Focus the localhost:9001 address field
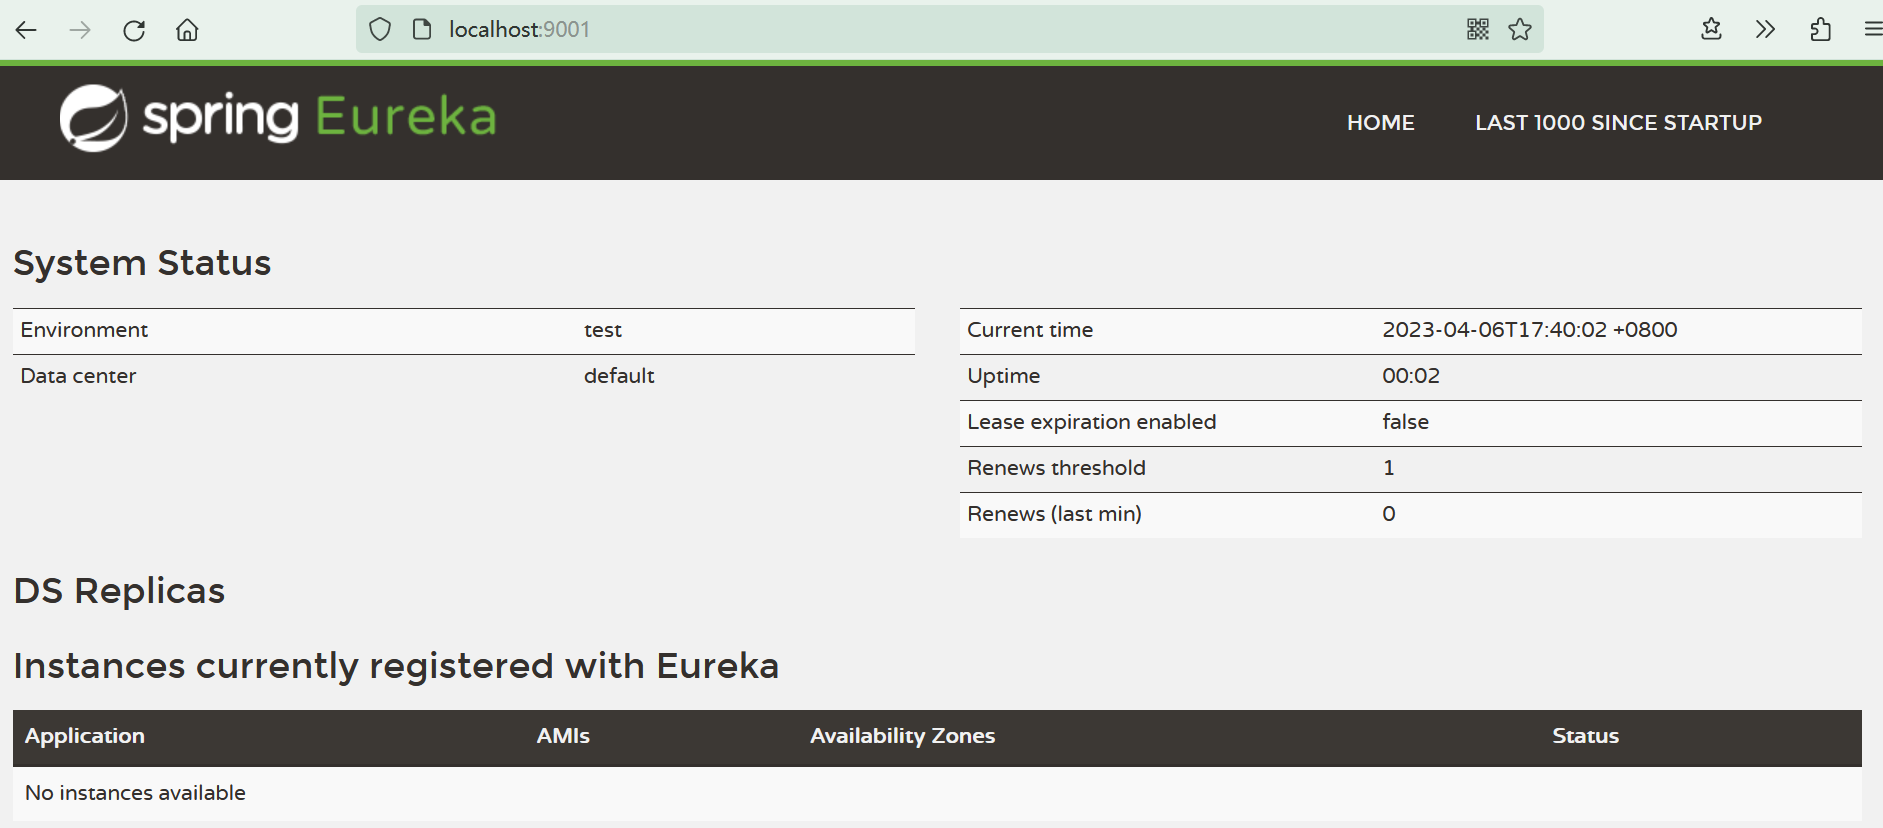This screenshot has height=828, width=1883. click(950, 30)
